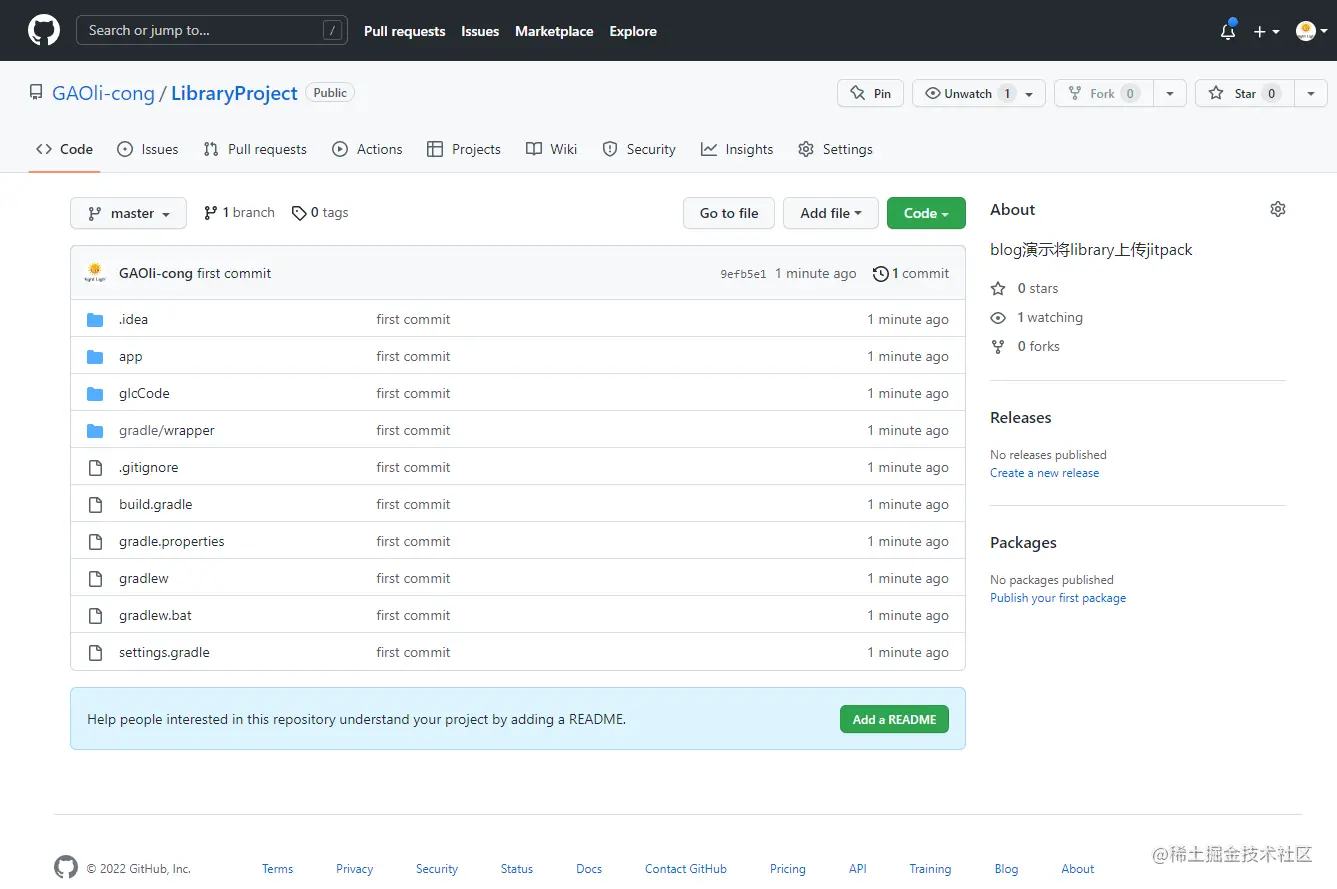This screenshot has width=1337, height=889.
Task: Click the footer GitHub logo
Action: click(66, 868)
